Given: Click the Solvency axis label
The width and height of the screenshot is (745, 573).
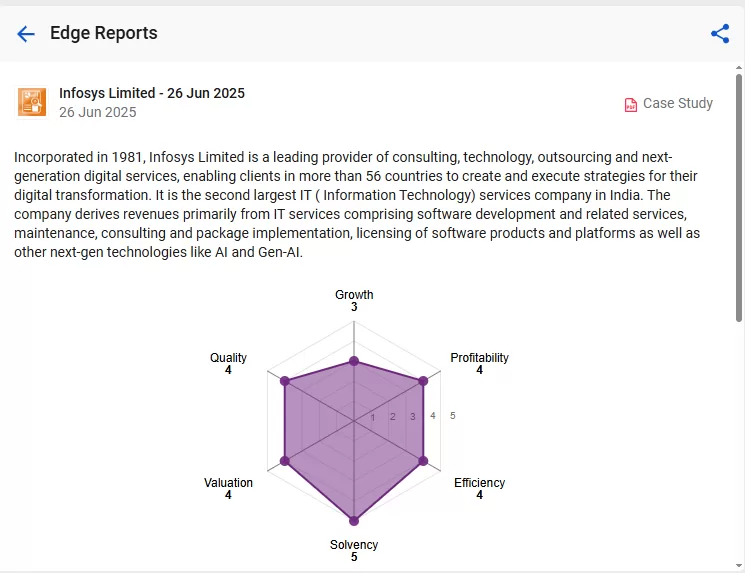Looking at the screenshot, I should 354,544.
